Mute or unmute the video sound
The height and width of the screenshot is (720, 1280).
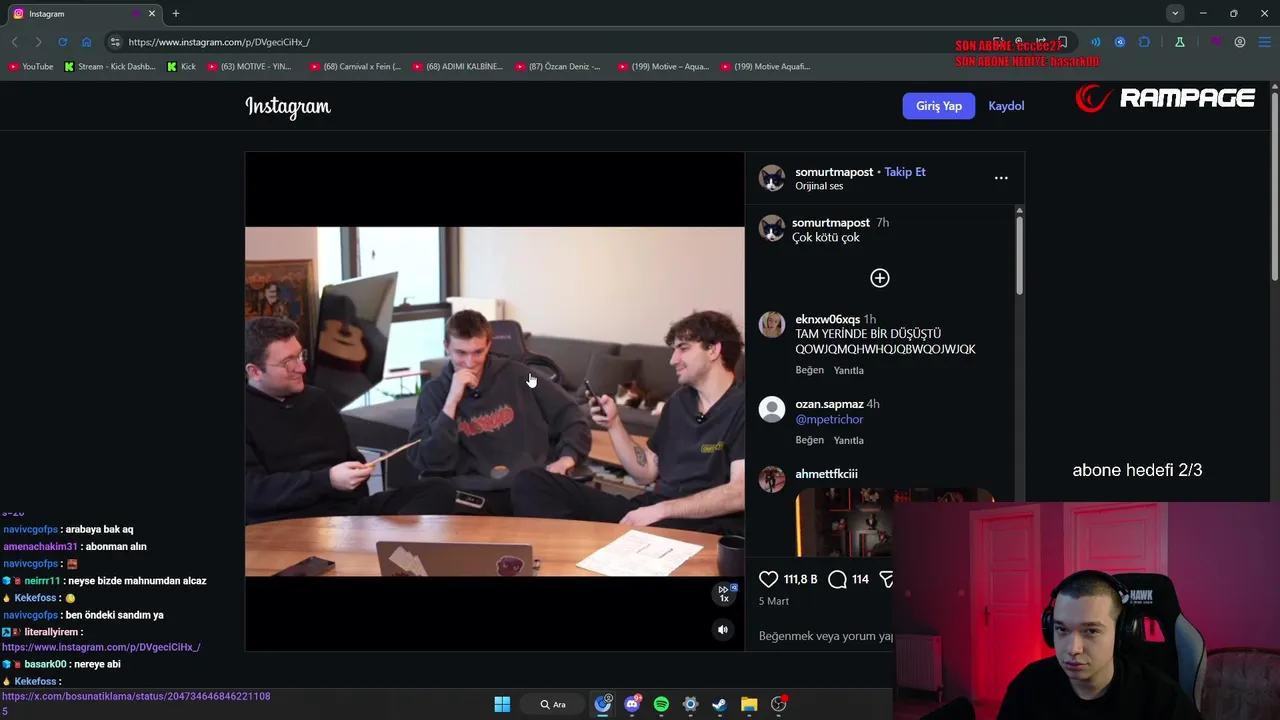click(x=723, y=630)
